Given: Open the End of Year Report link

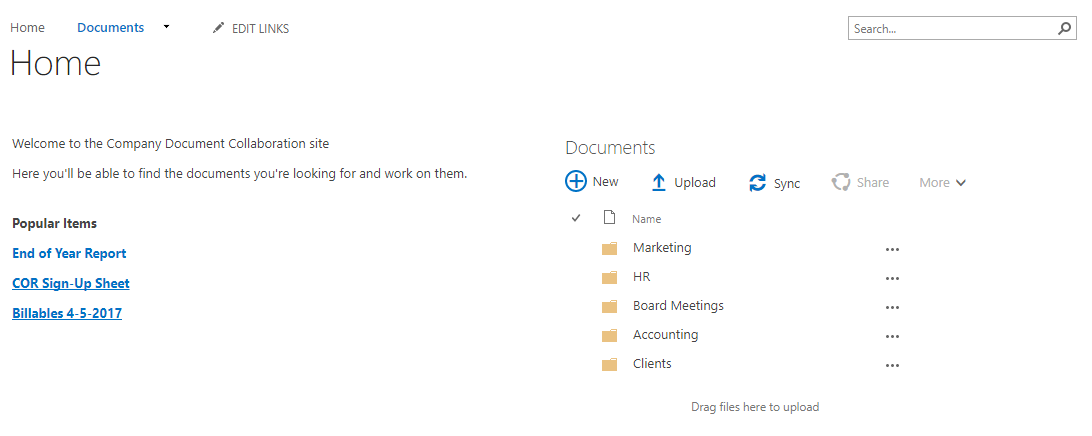Looking at the screenshot, I should pos(69,253).
